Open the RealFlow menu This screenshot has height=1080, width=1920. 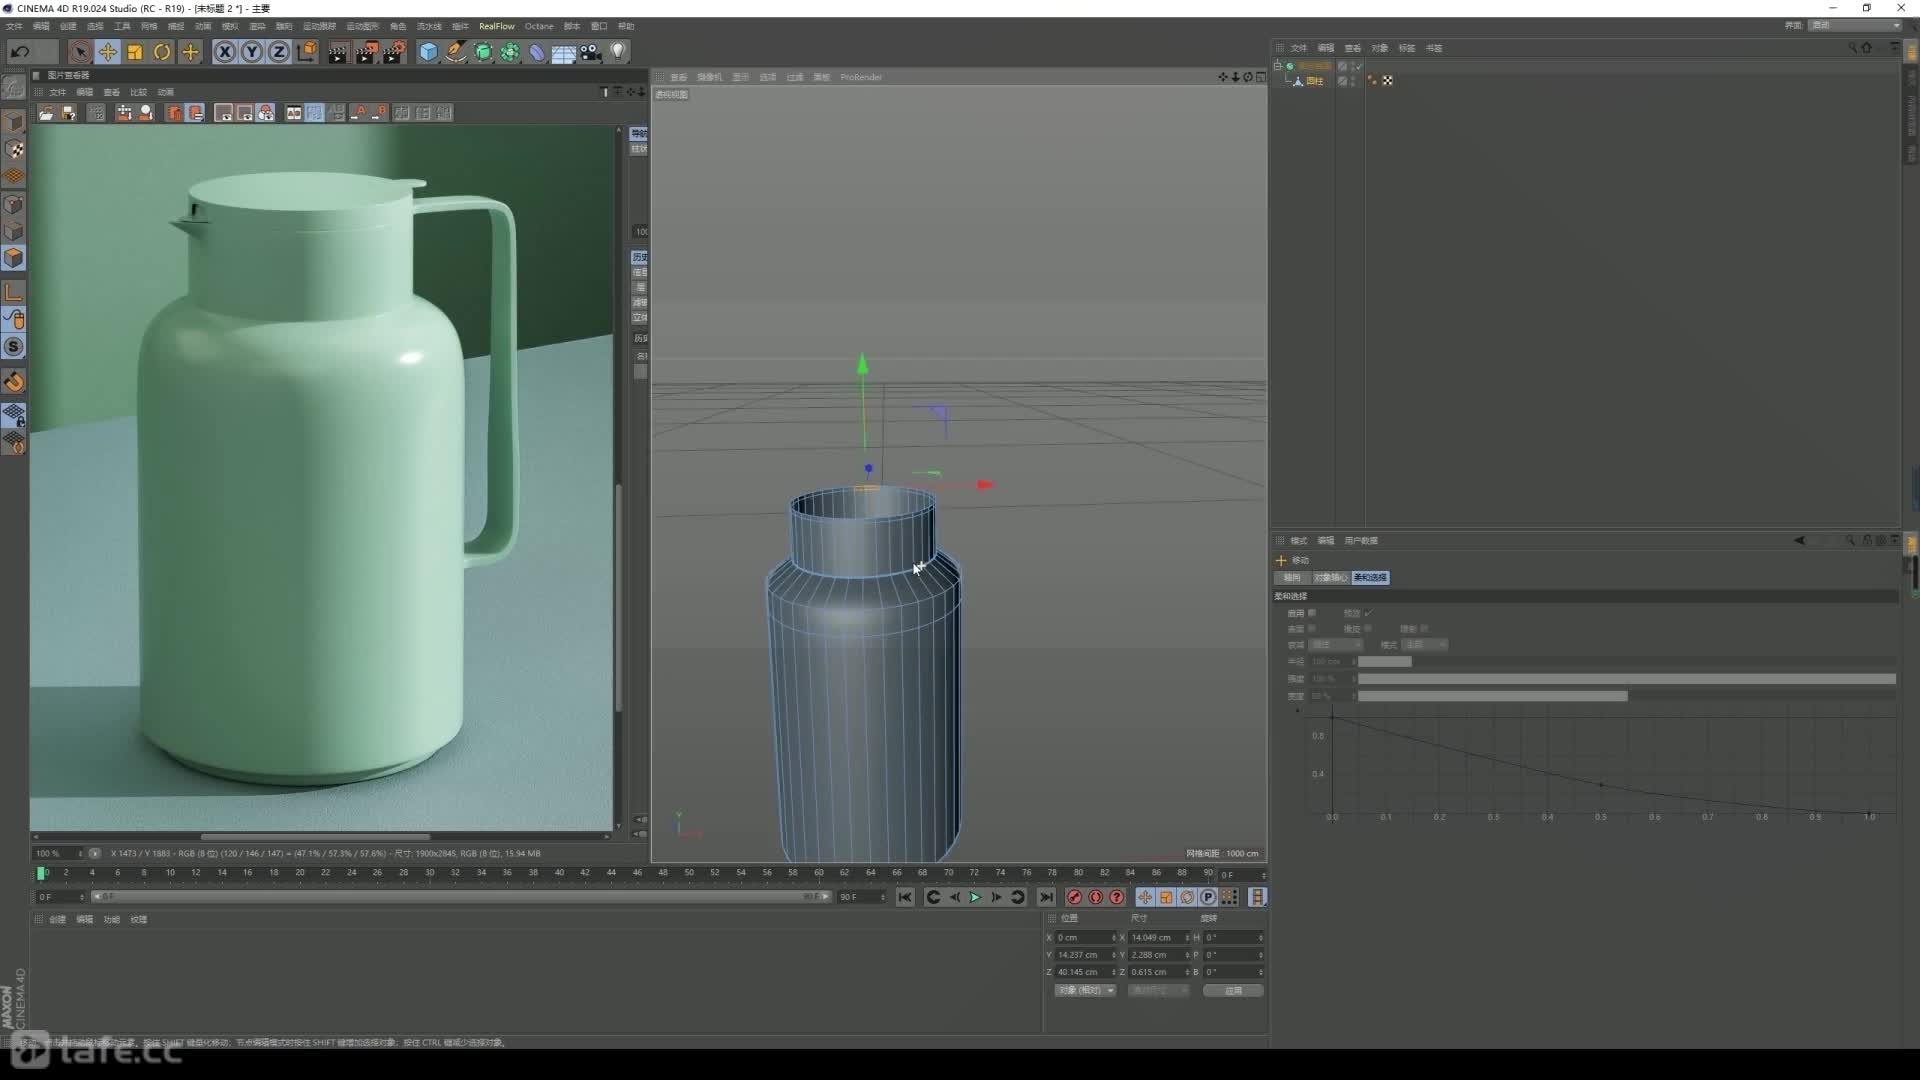pos(496,26)
